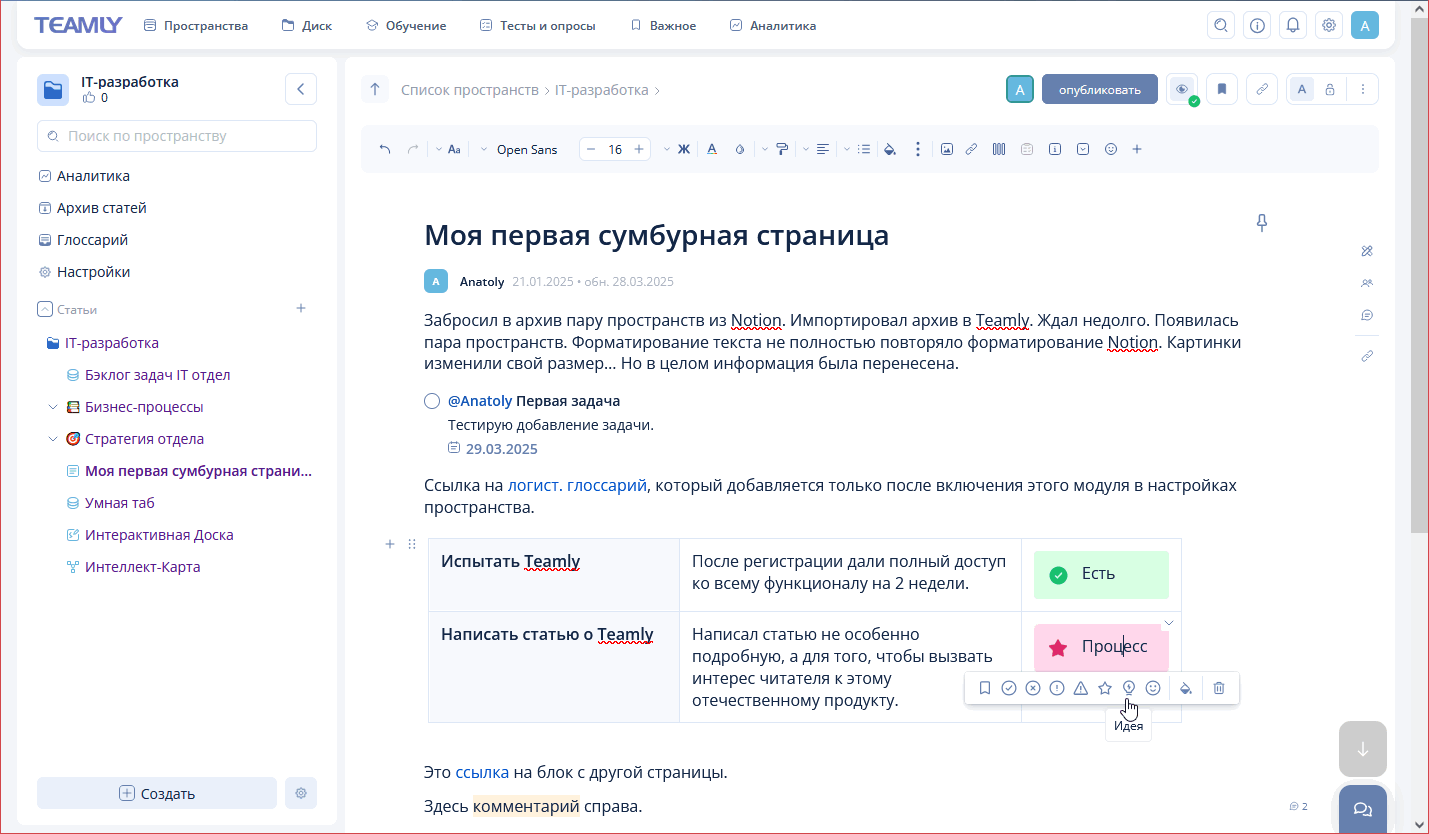Activate the paint roller format painter
The height and width of the screenshot is (834, 1429).
[782, 150]
